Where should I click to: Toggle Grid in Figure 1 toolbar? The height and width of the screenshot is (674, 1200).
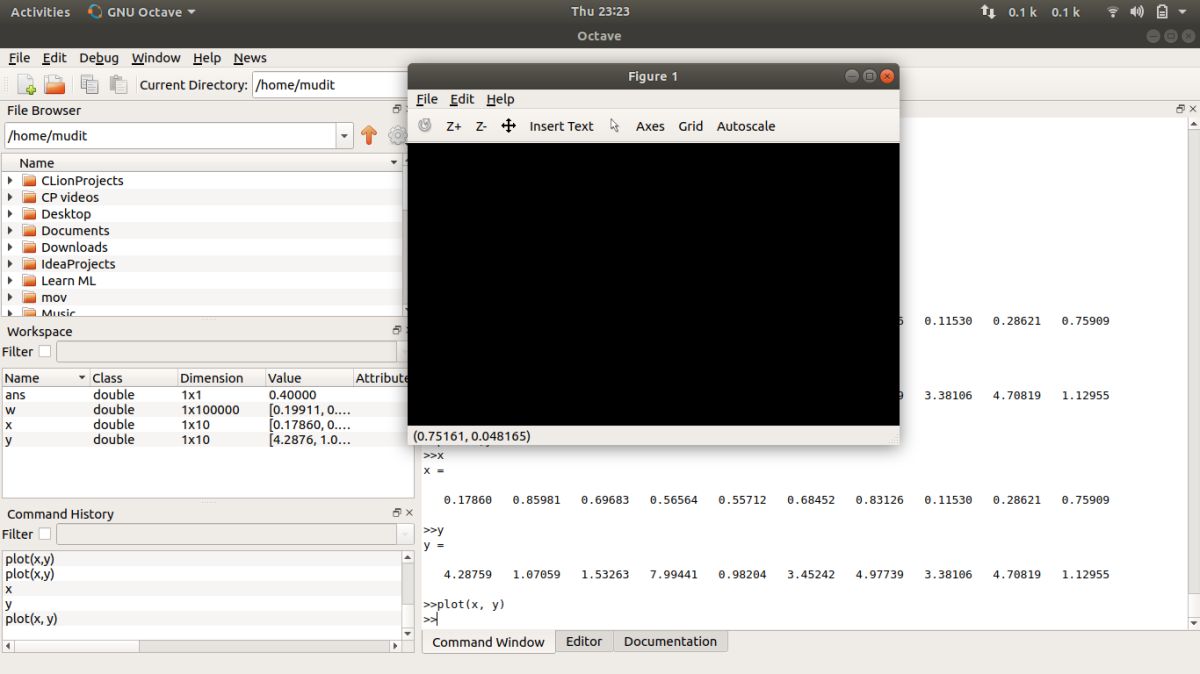point(691,126)
